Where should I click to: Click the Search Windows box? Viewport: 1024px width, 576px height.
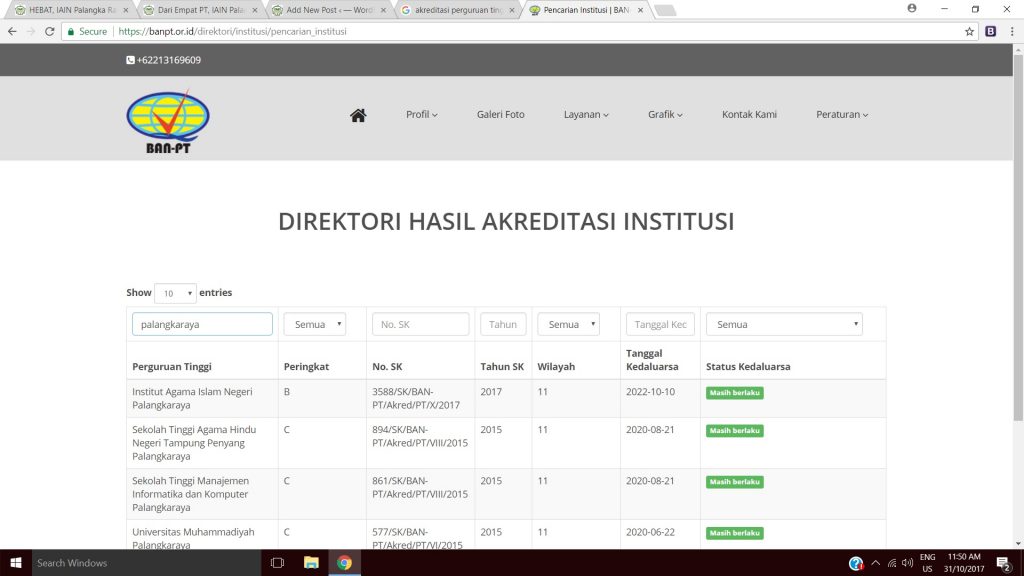point(146,562)
